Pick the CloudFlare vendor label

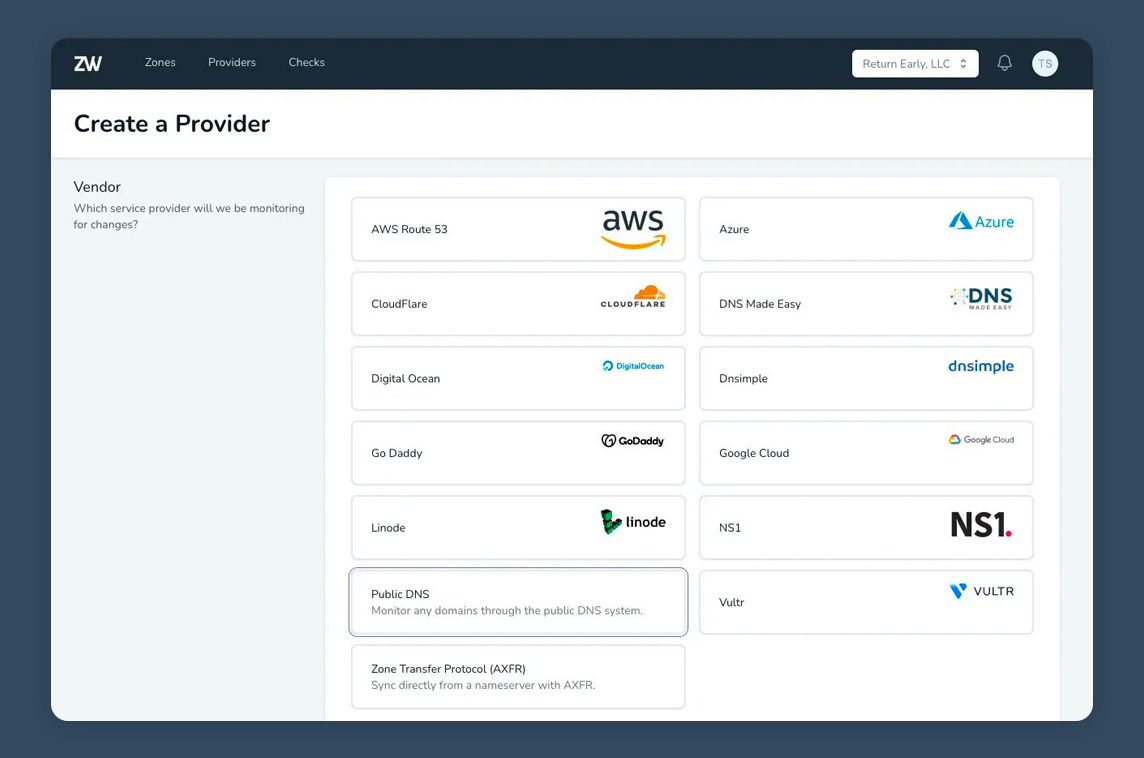coord(399,303)
